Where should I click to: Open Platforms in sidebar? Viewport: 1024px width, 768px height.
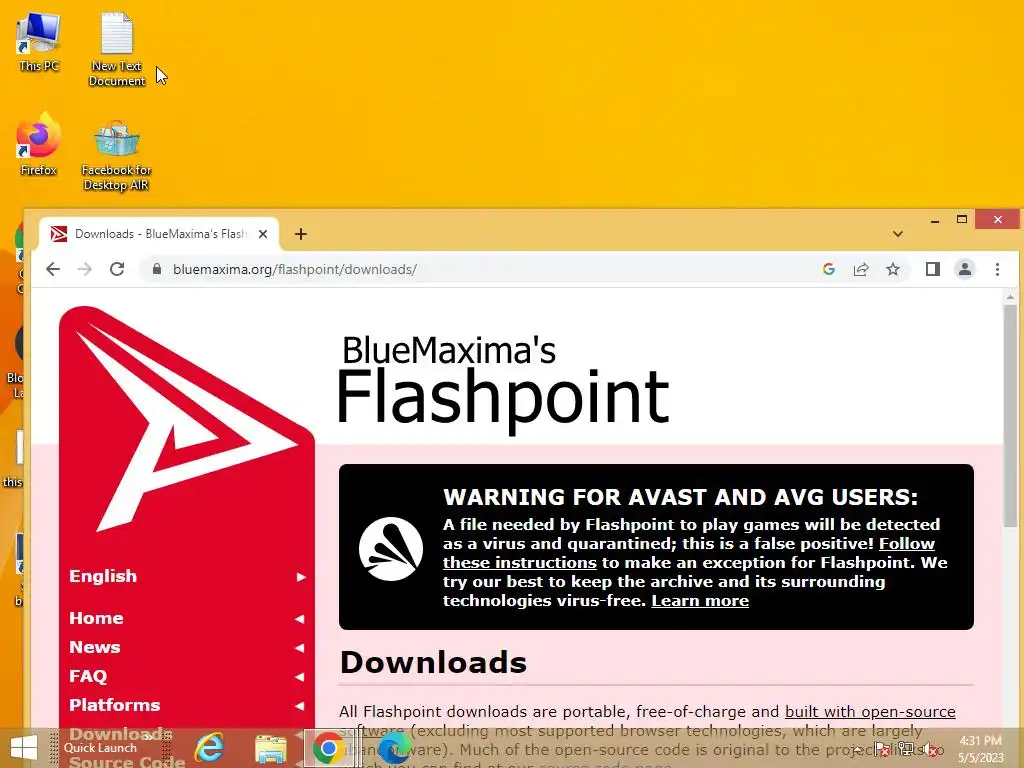[114, 705]
